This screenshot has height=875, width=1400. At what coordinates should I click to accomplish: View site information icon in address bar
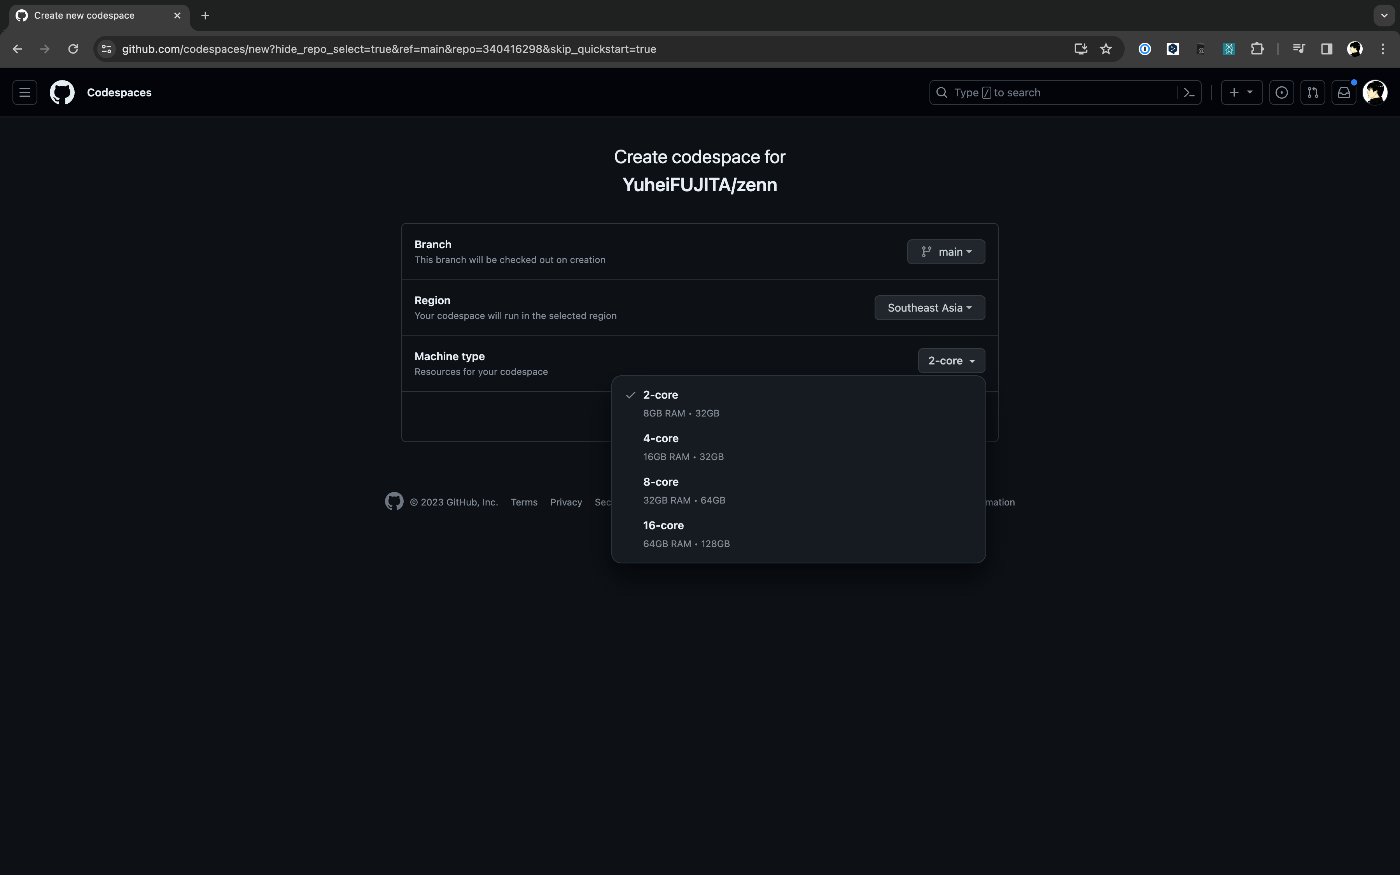click(107, 48)
